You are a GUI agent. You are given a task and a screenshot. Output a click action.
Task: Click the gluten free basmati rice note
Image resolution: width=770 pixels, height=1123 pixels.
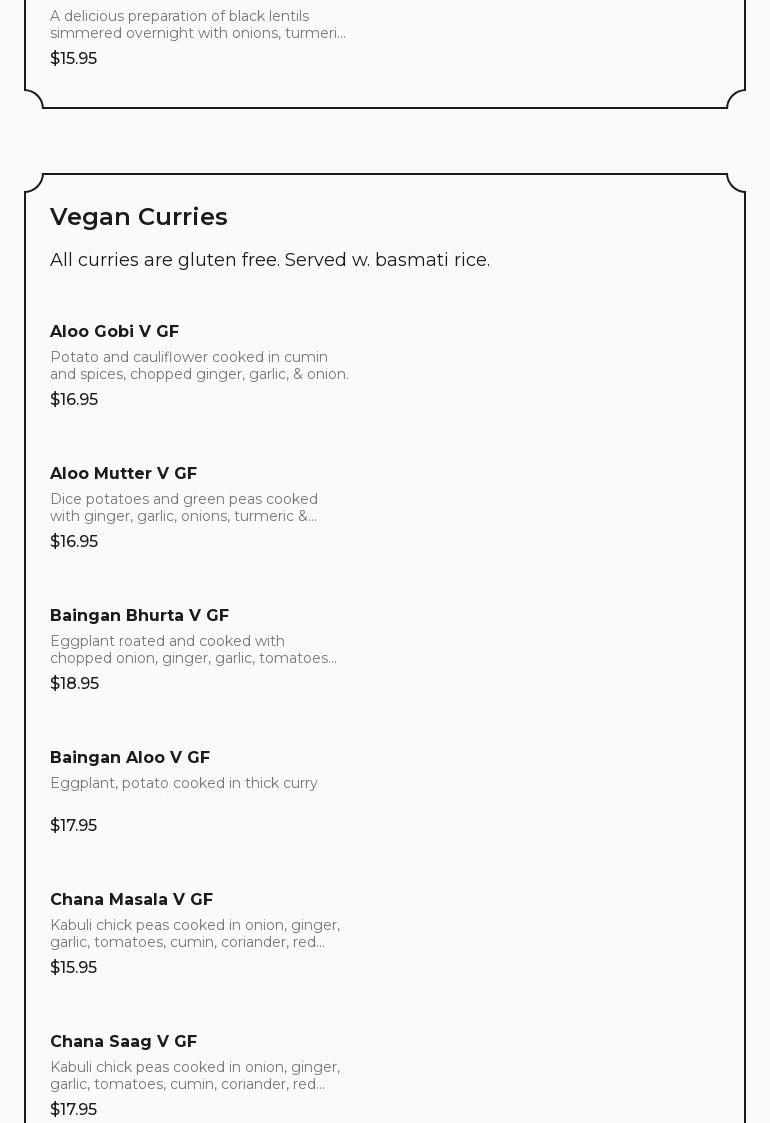[x=270, y=260]
